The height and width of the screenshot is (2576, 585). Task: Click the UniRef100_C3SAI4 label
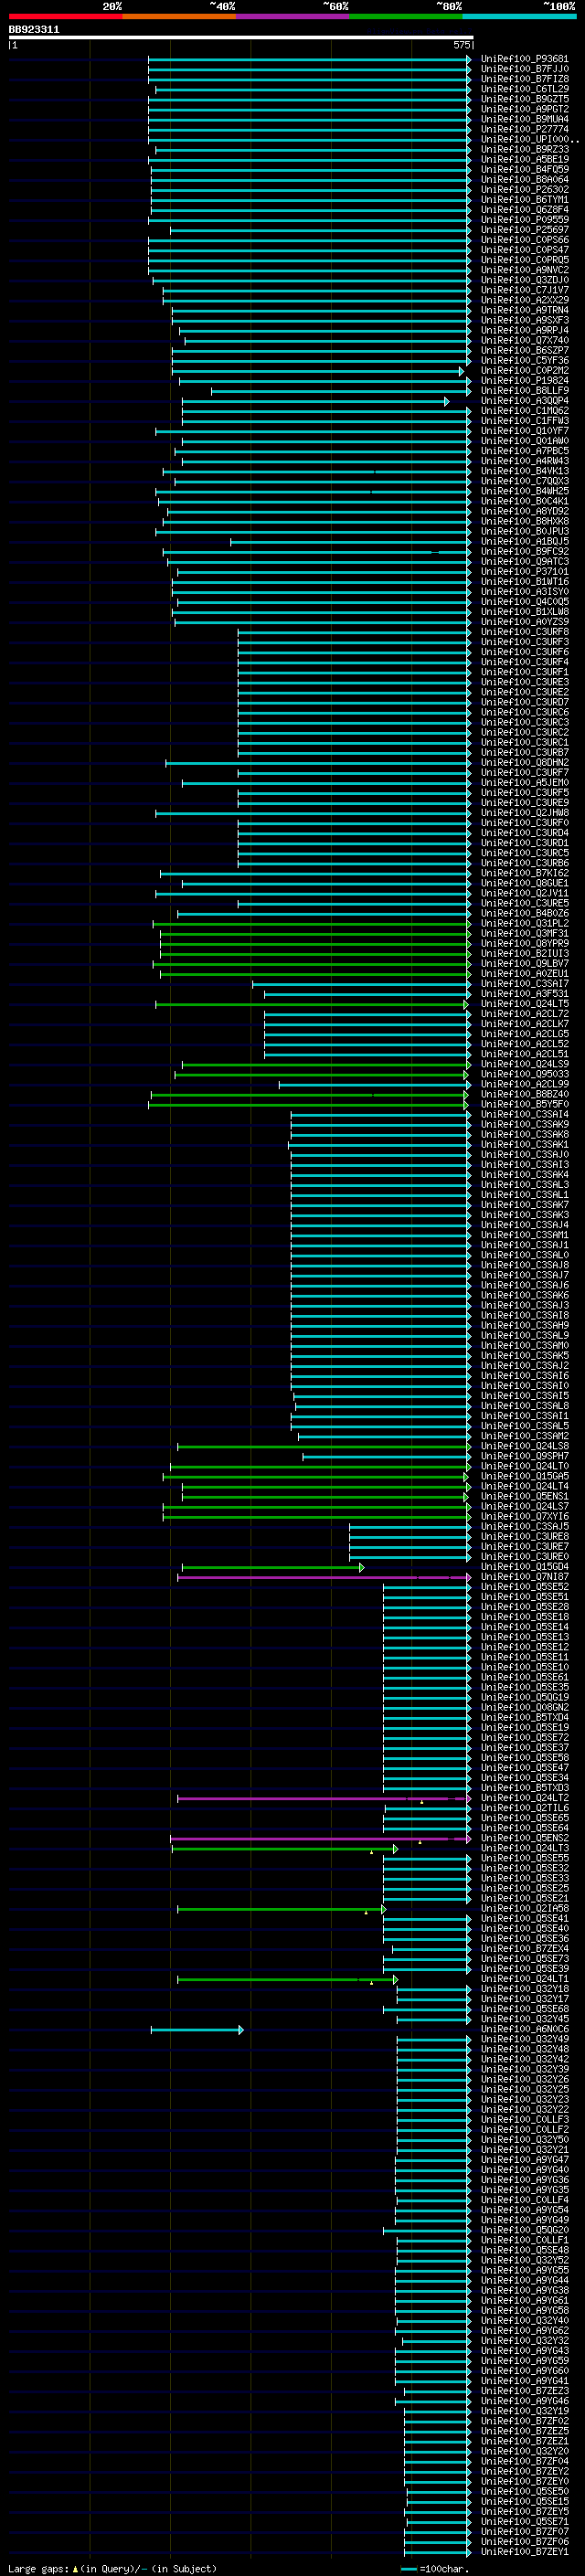pyautogui.click(x=525, y=1115)
